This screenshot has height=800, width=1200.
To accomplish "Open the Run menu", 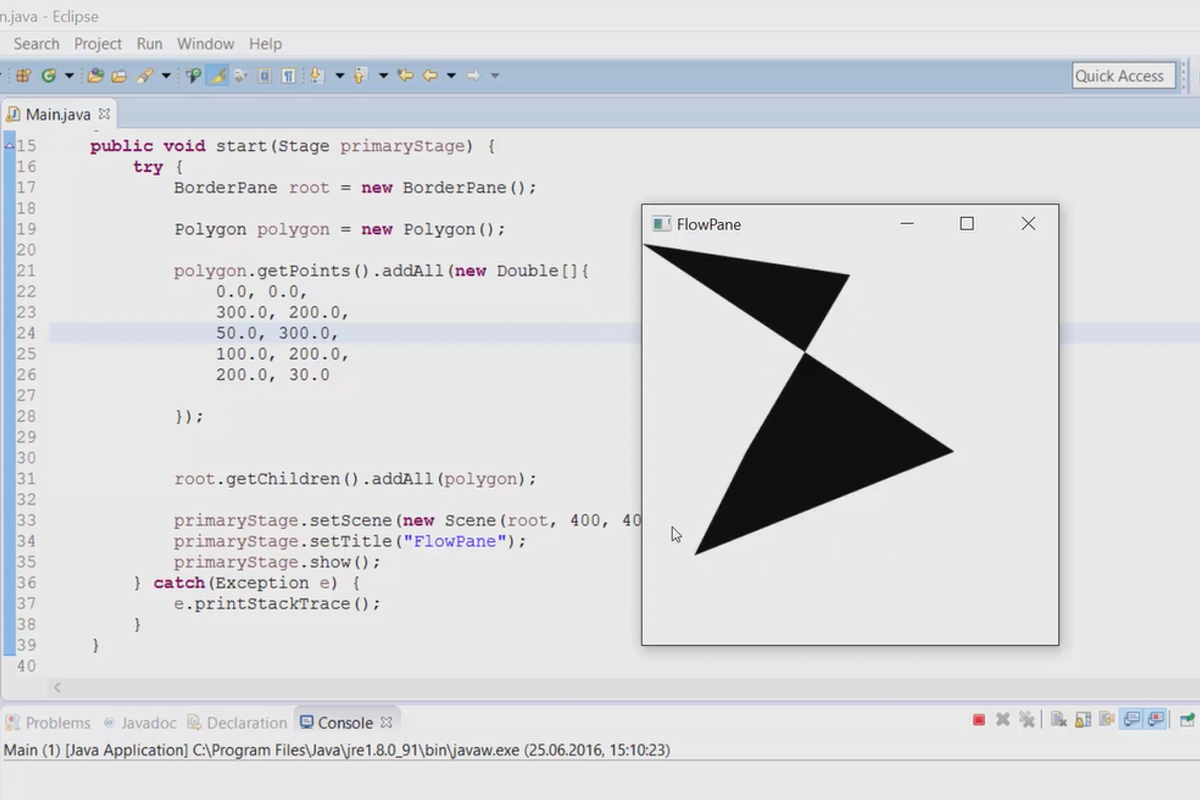I will (x=150, y=44).
